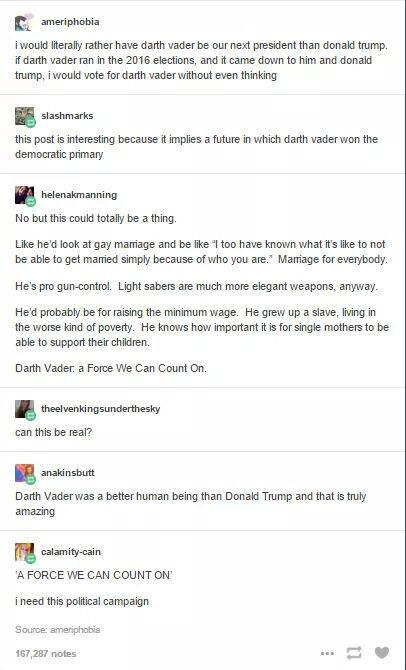The height and width of the screenshot is (670, 406).
Task: Click the reblog arrows icon
Action: tap(354, 653)
